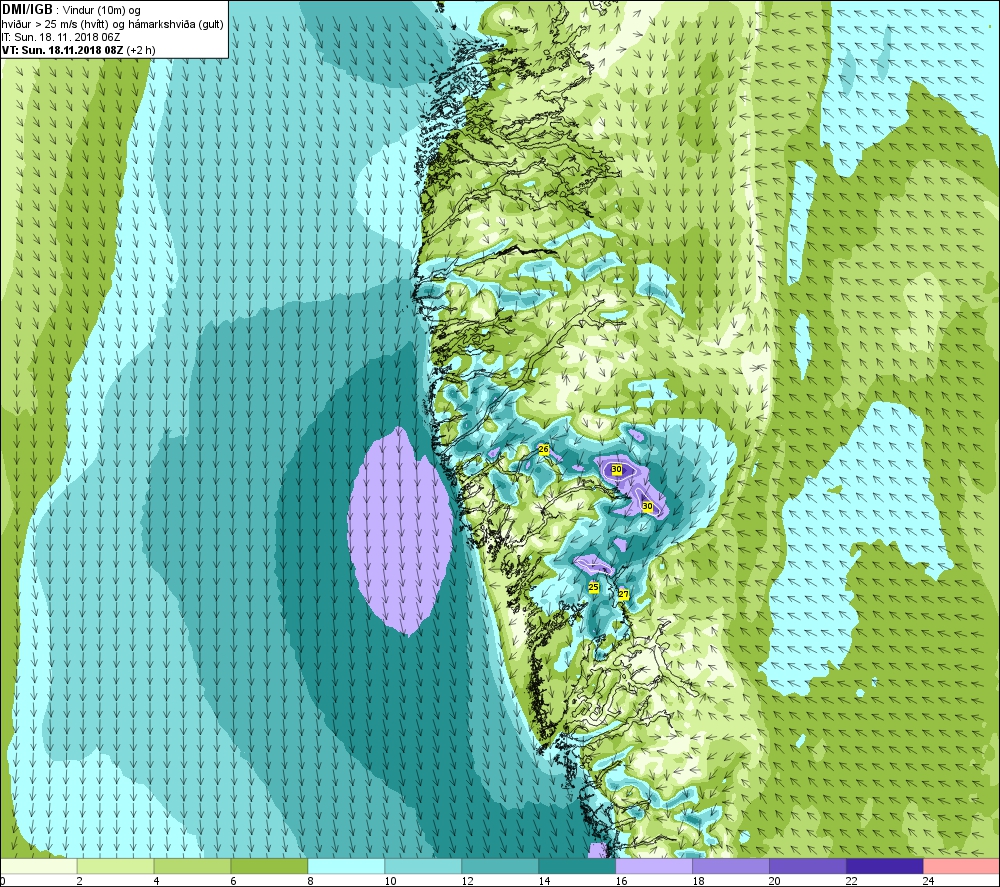
Task: Select the yellow gust marker labeled 25
Action: point(594,587)
